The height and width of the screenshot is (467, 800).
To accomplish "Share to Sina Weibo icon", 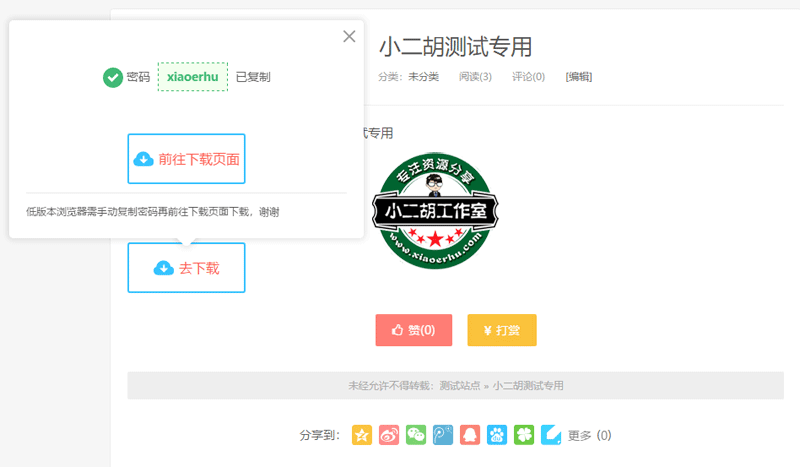I will [389, 435].
